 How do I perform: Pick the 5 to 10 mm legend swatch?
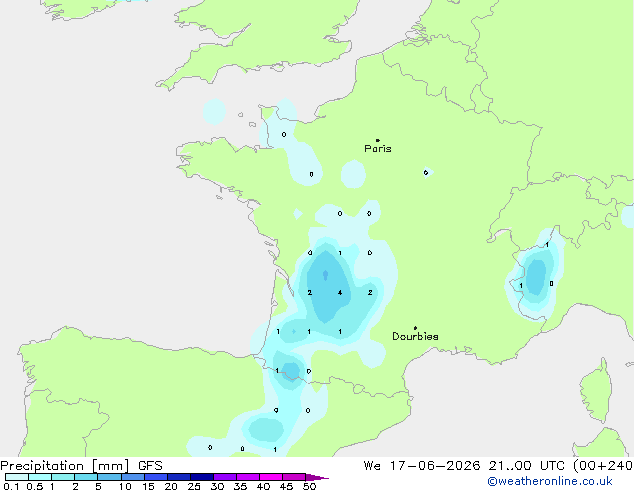[110, 477]
